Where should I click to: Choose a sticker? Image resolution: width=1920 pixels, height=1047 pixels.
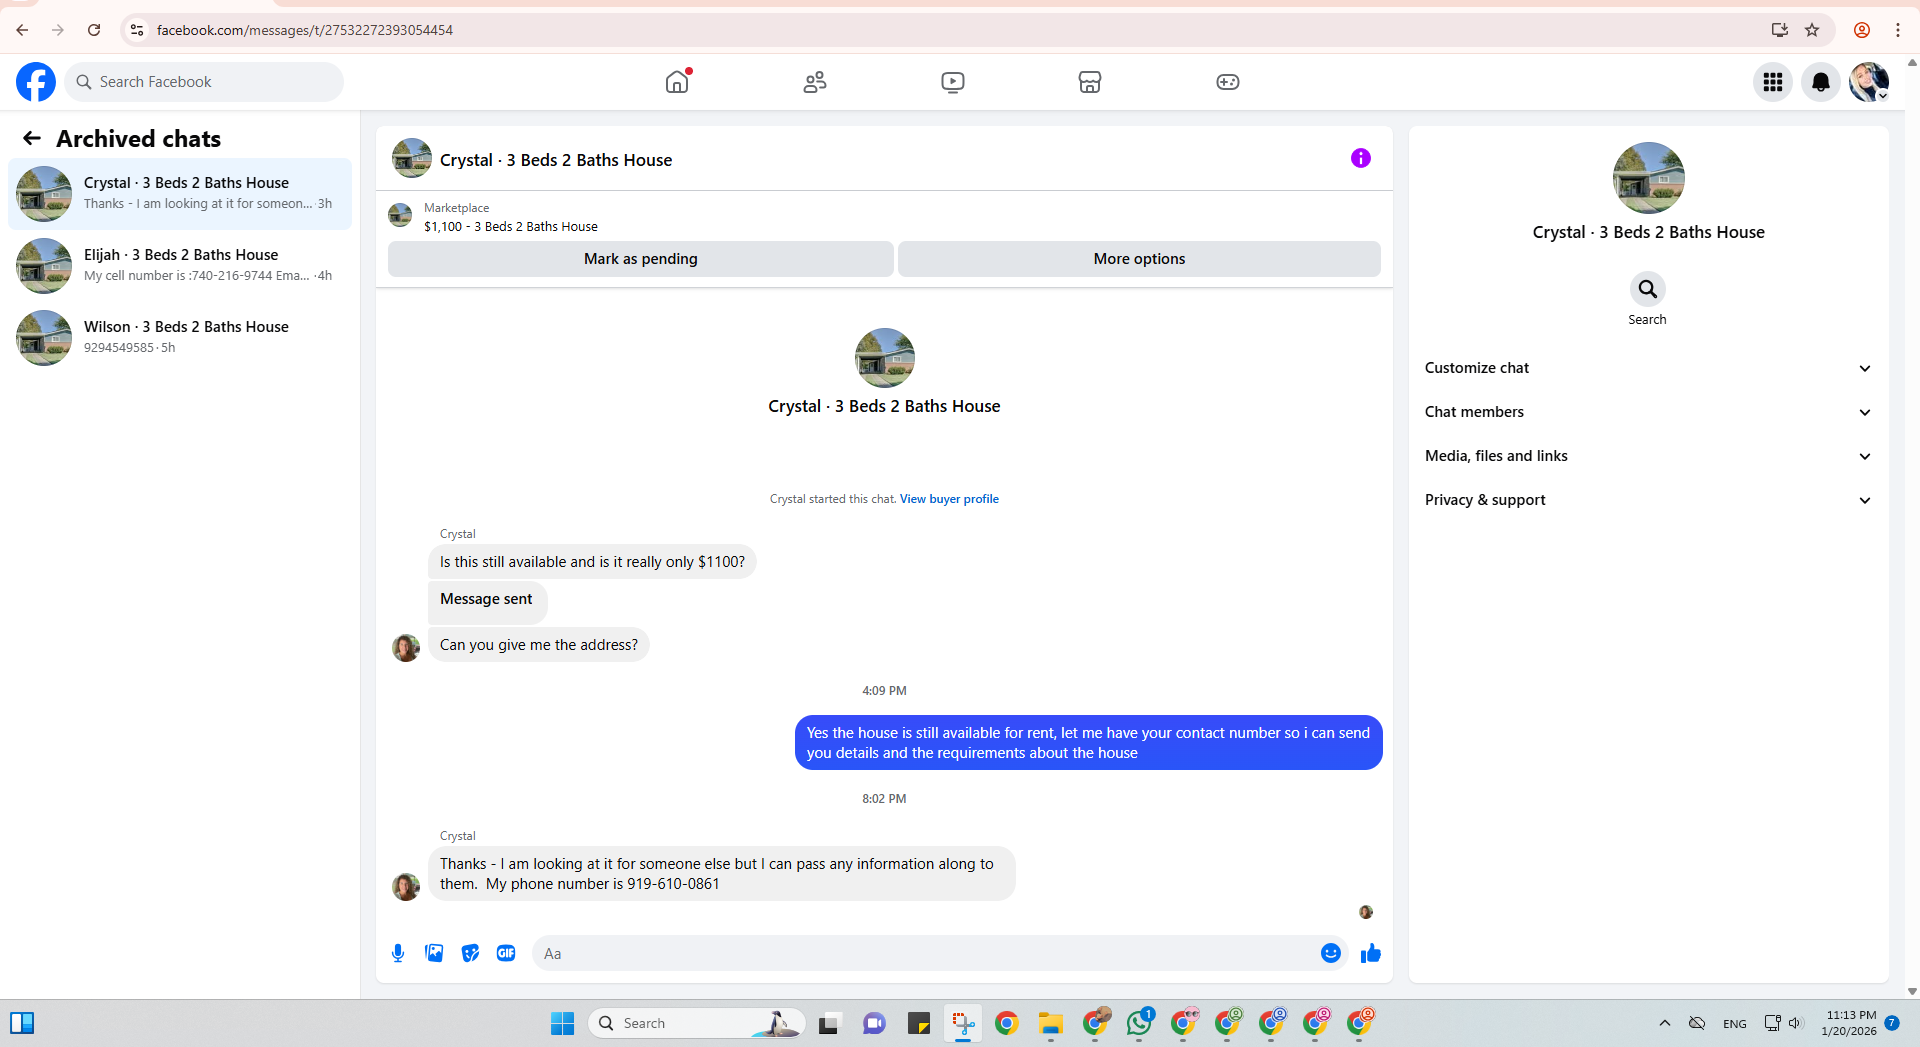click(470, 953)
